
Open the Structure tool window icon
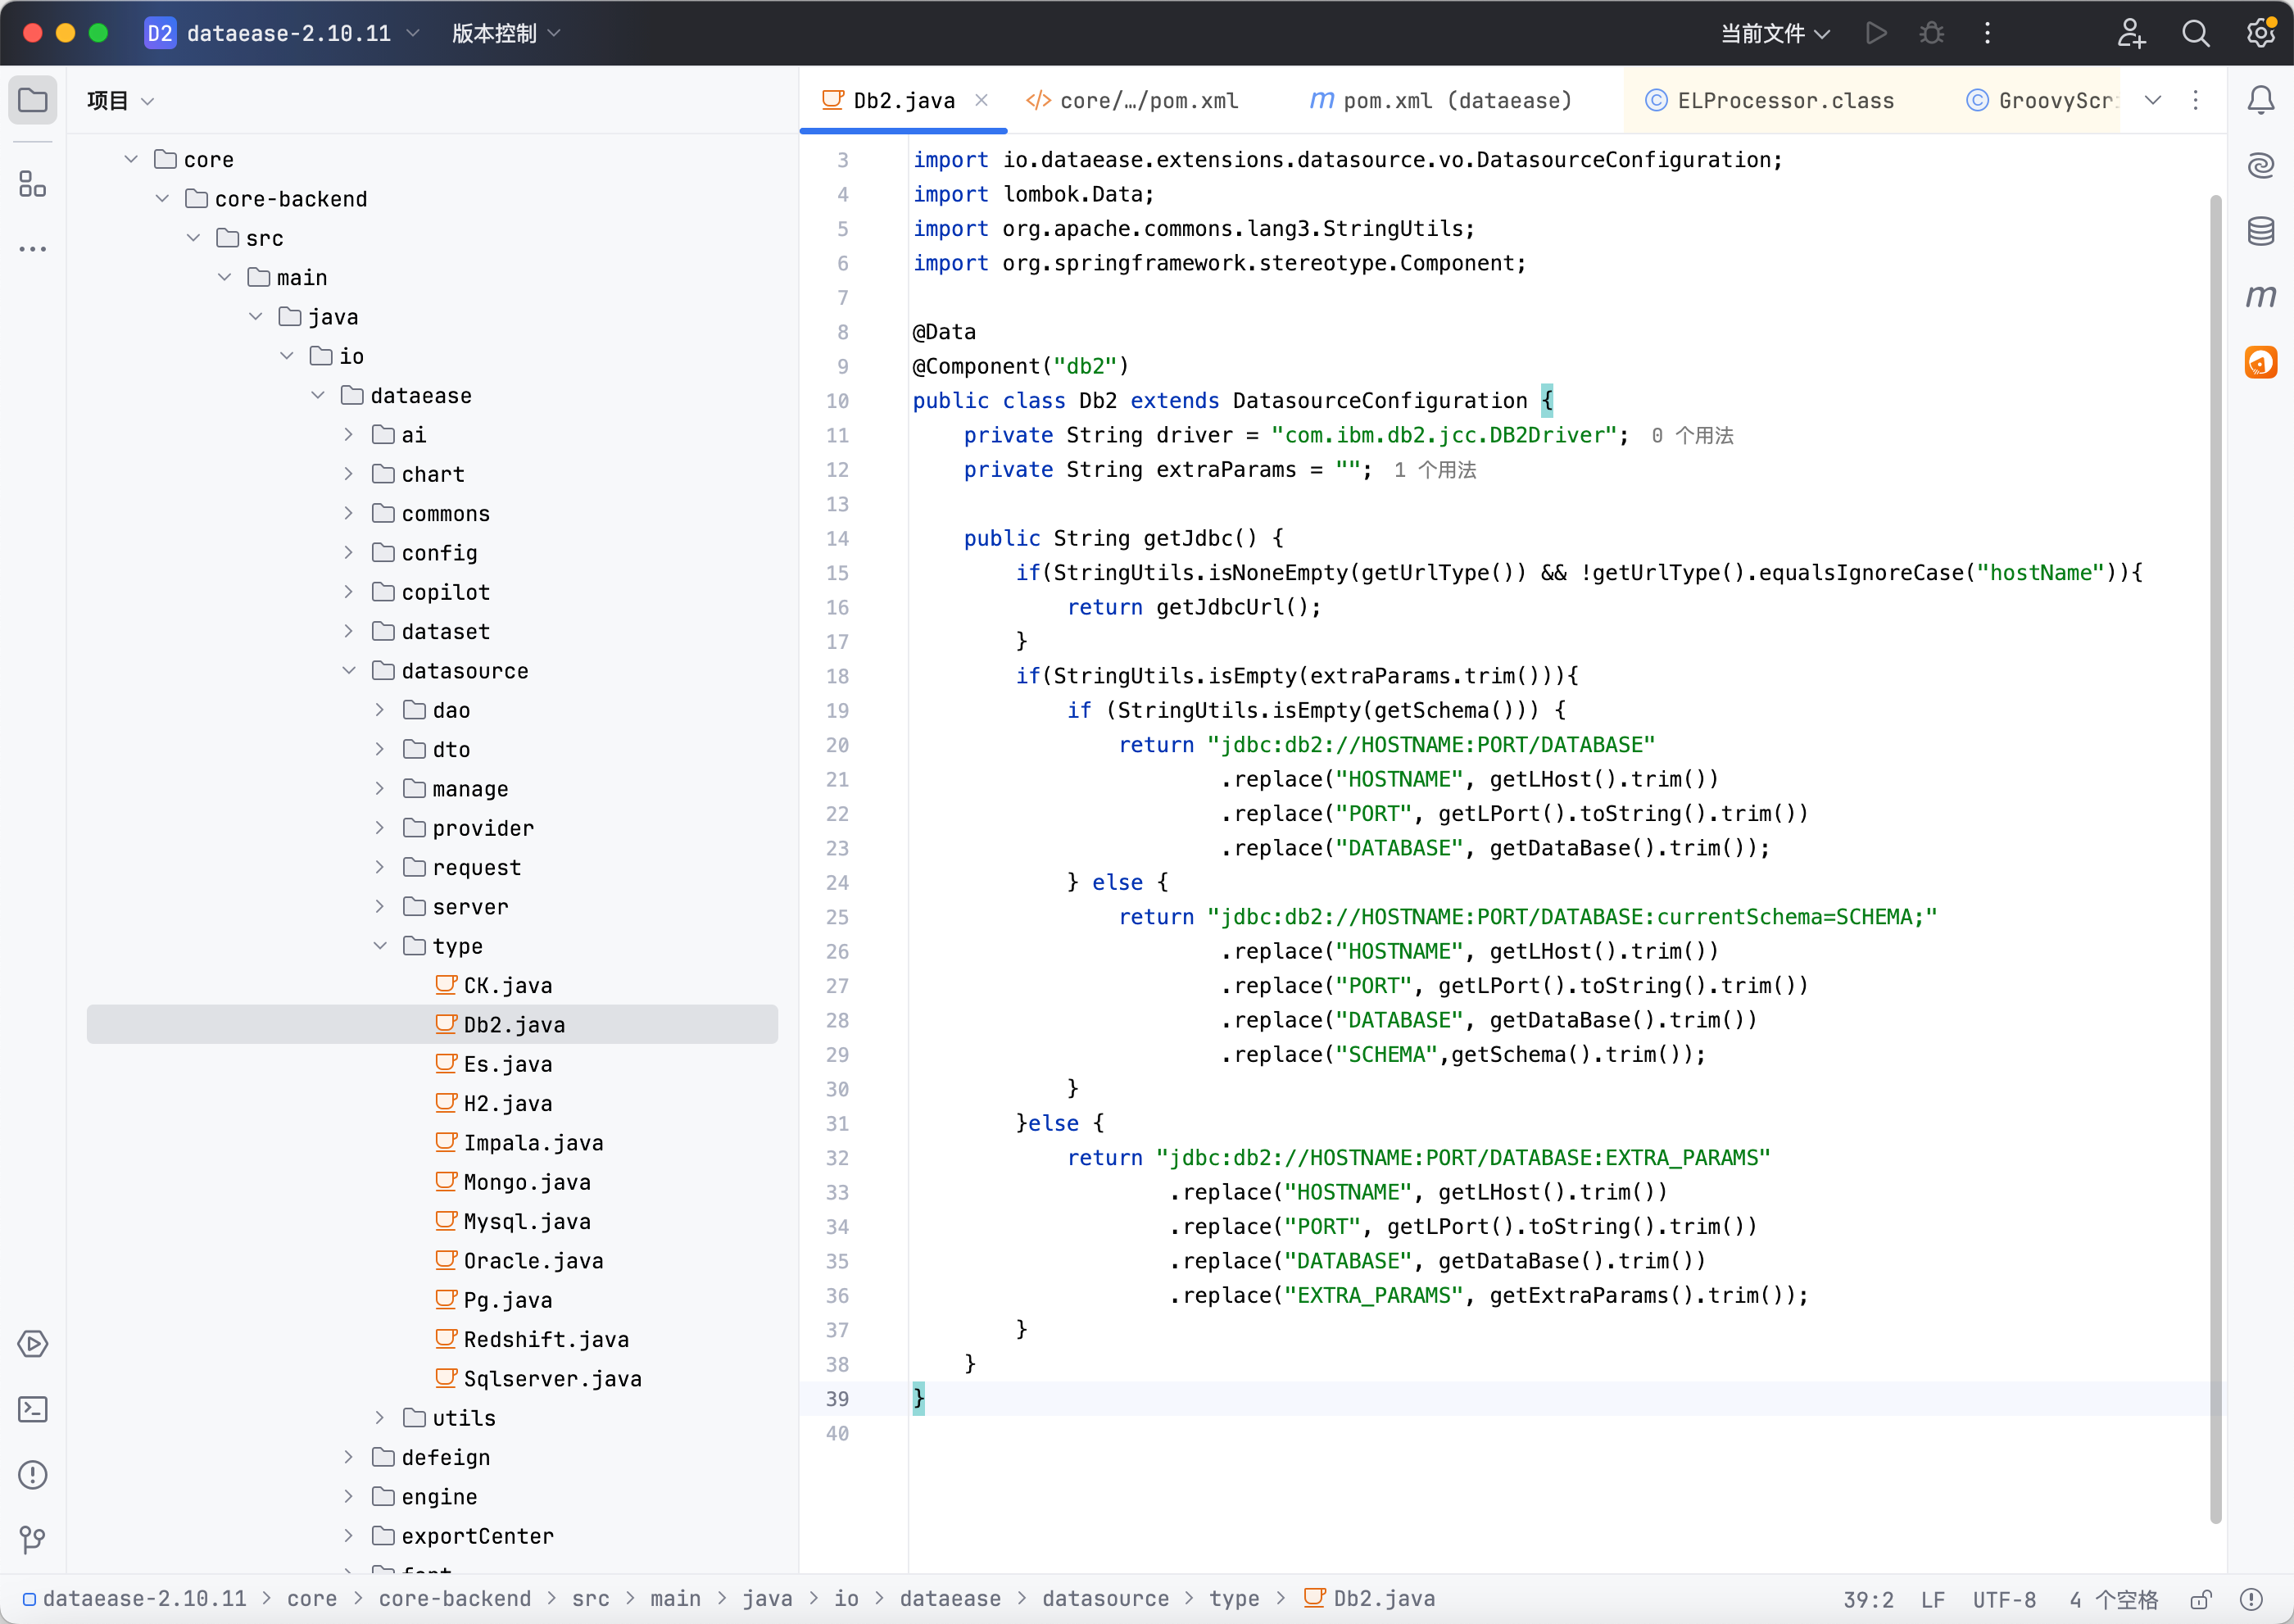(33, 184)
